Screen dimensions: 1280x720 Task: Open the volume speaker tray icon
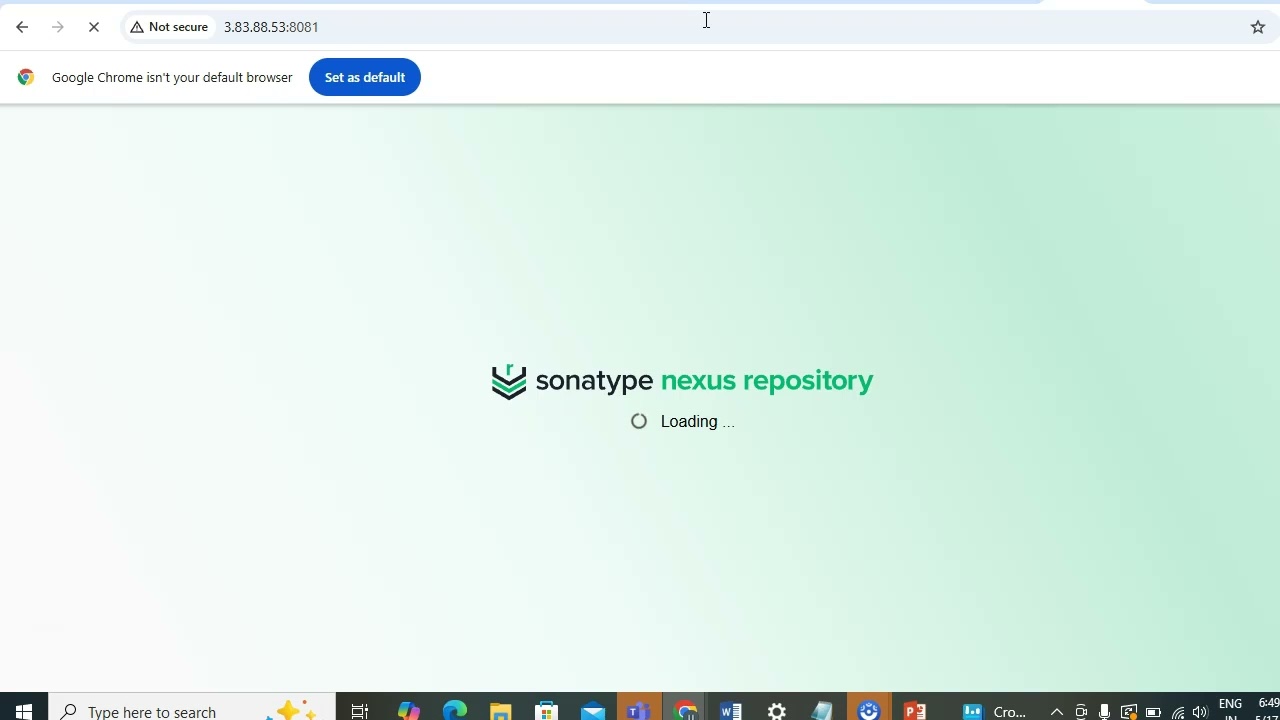click(1200, 712)
